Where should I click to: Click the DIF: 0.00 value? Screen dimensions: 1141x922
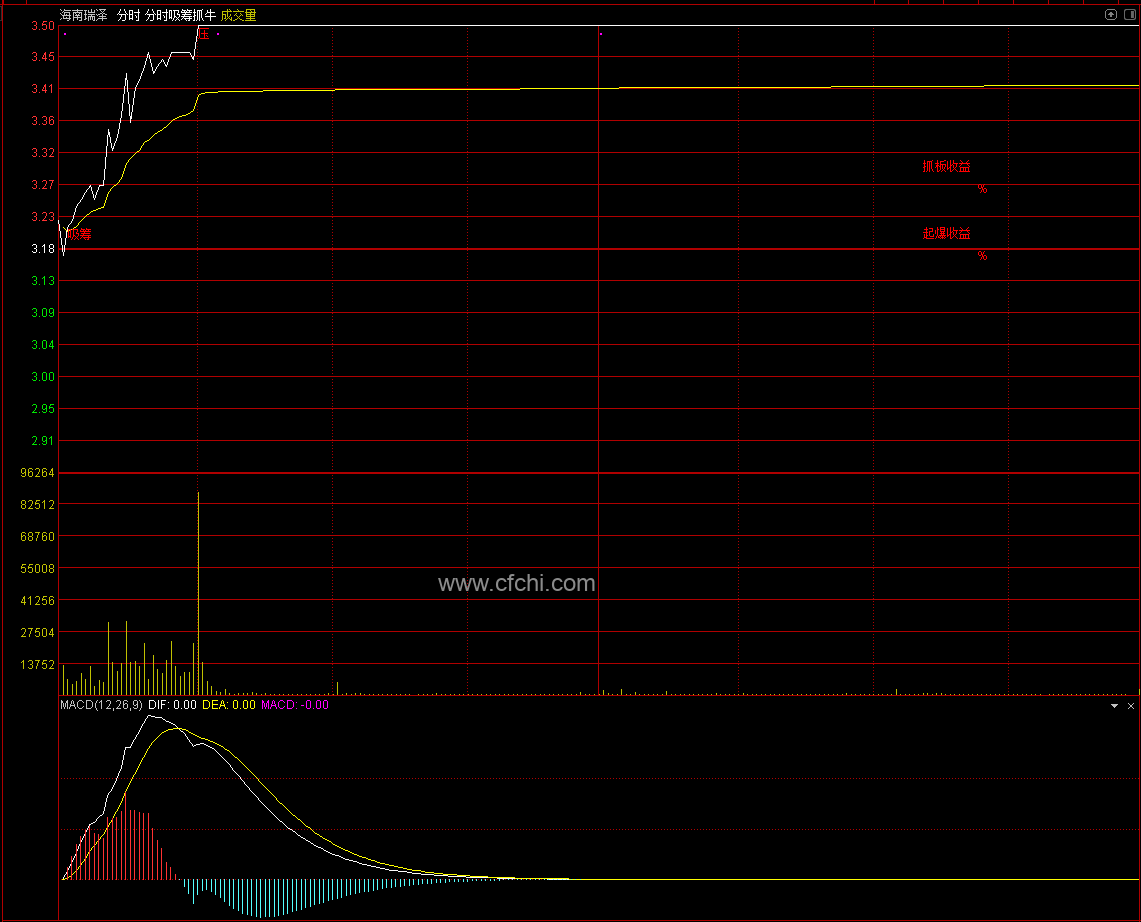[172, 704]
